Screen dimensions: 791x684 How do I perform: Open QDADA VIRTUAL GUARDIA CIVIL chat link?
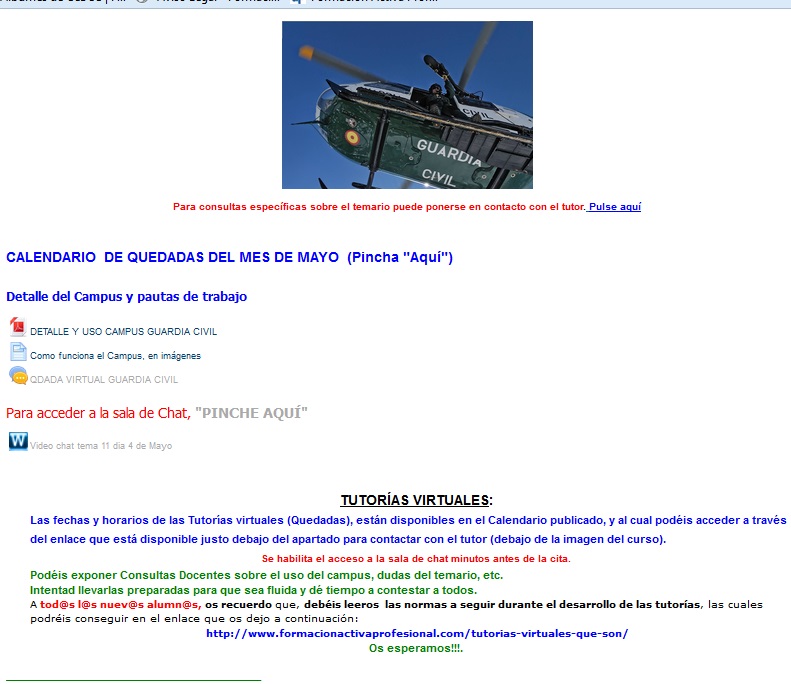pos(104,379)
